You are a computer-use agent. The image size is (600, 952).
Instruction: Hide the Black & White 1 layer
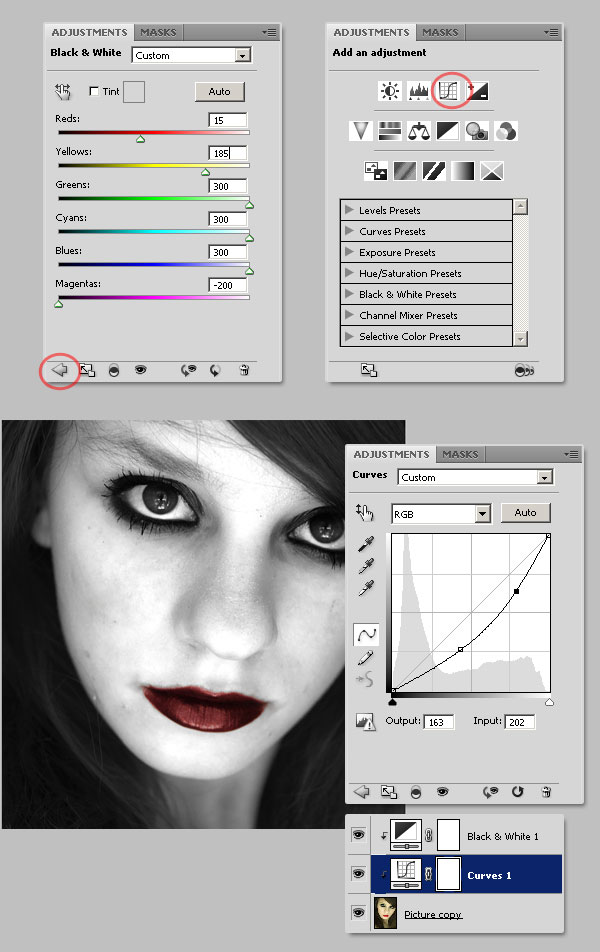click(358, 834)
